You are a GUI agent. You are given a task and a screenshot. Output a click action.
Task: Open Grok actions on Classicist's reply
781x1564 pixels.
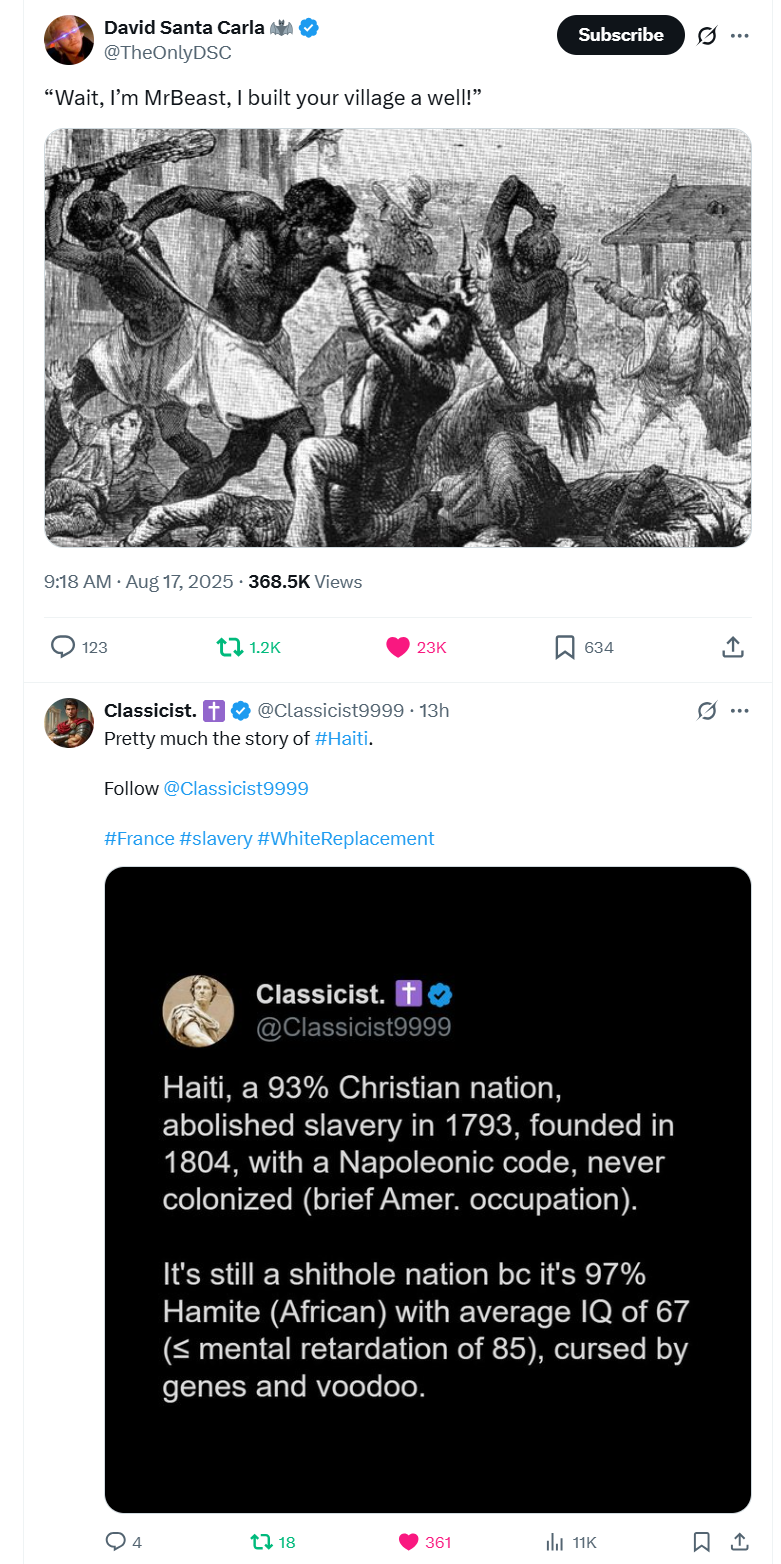point(707,711)
